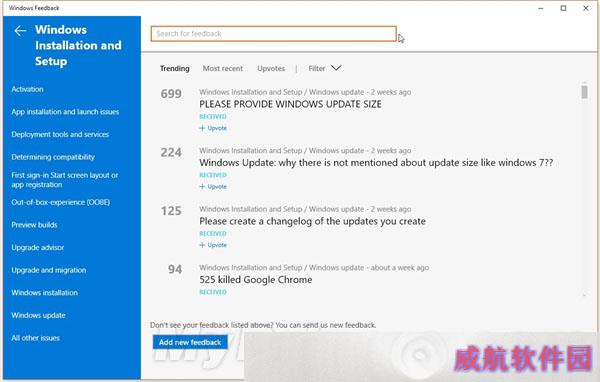Click the feedback list scrollbar thumb
Viewport: 600px width, 382px height.
(584, 92)
